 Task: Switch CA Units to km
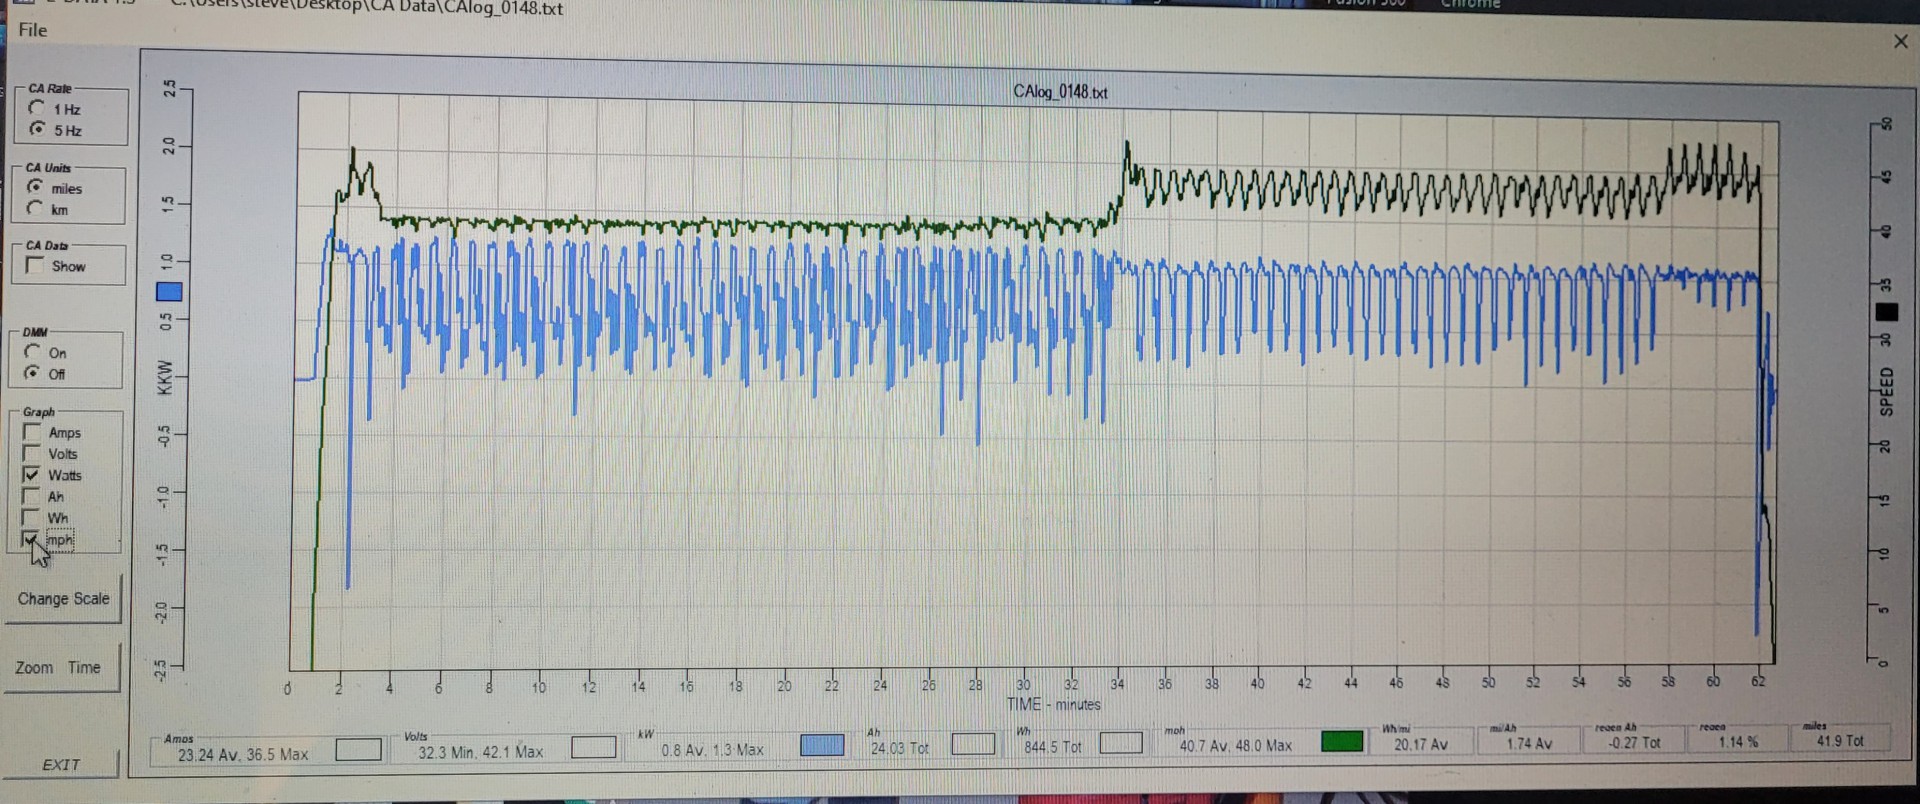pos(36,209)
